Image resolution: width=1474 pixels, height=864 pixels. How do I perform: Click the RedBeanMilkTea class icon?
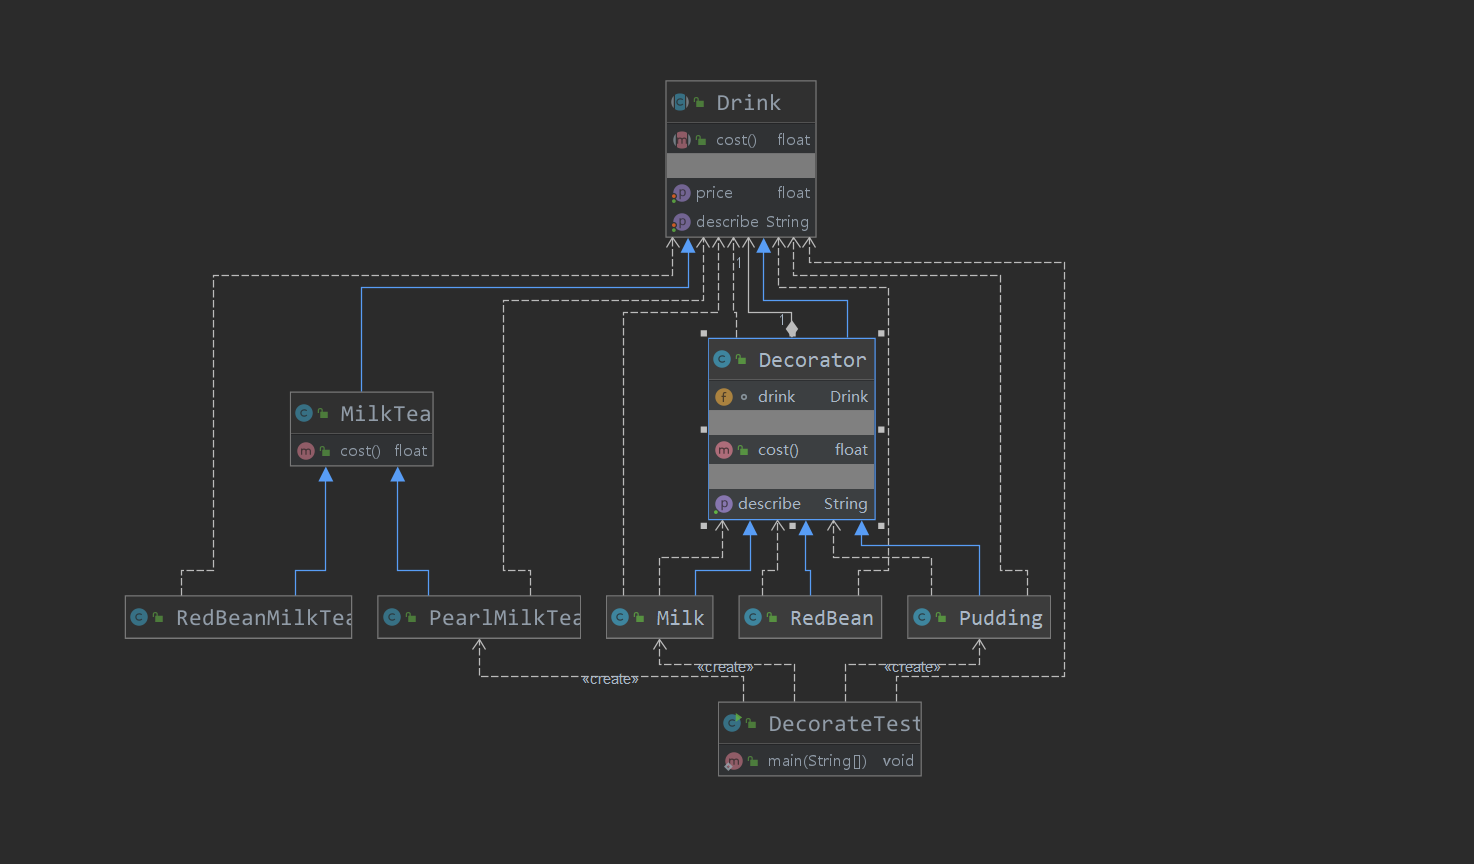pos(139,617)
